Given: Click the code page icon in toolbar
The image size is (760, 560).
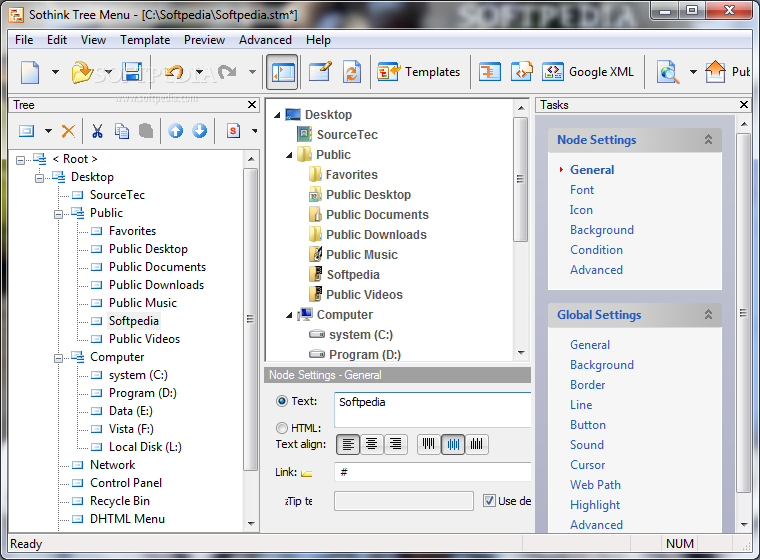Looking at the screenshot, I should [522, 72].
